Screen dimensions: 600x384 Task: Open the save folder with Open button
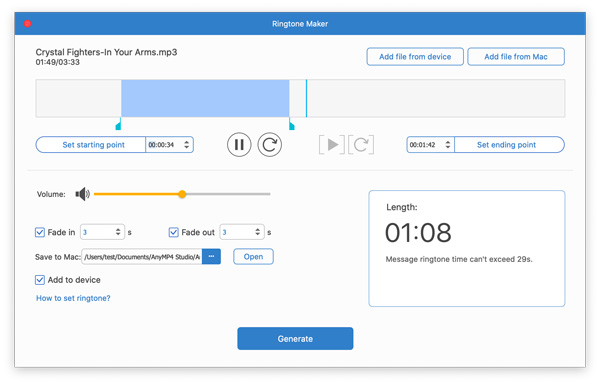pyautogui.click(x=253, y=256)
